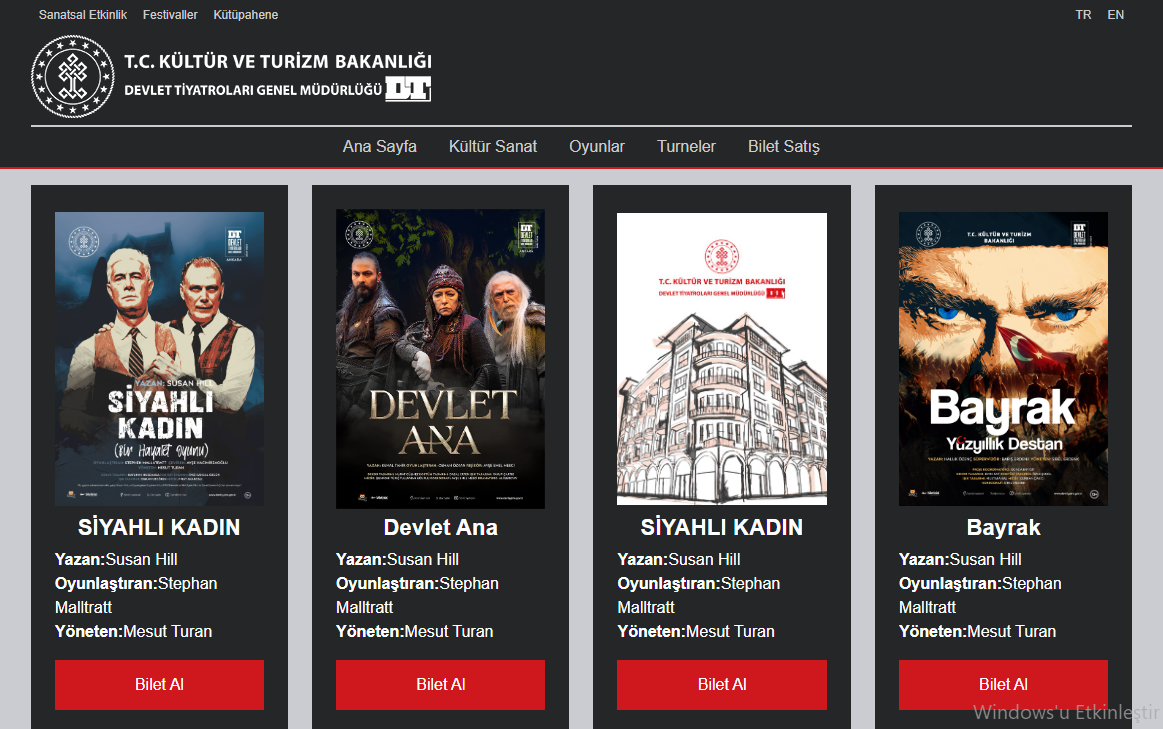1163x729 pixels.
Task: Open the Sanatsal Etkinlik link
Action: pos(83,15)
